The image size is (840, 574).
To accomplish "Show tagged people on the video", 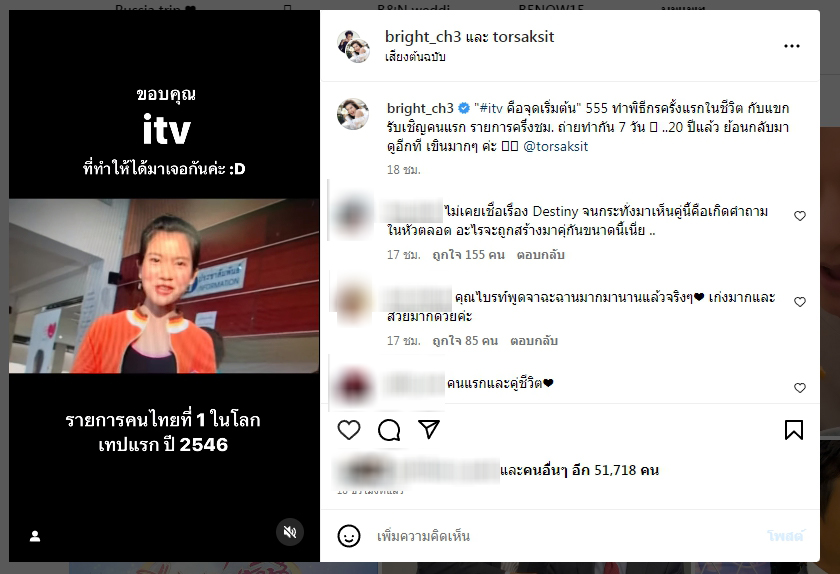I will [x=35, y=536].
